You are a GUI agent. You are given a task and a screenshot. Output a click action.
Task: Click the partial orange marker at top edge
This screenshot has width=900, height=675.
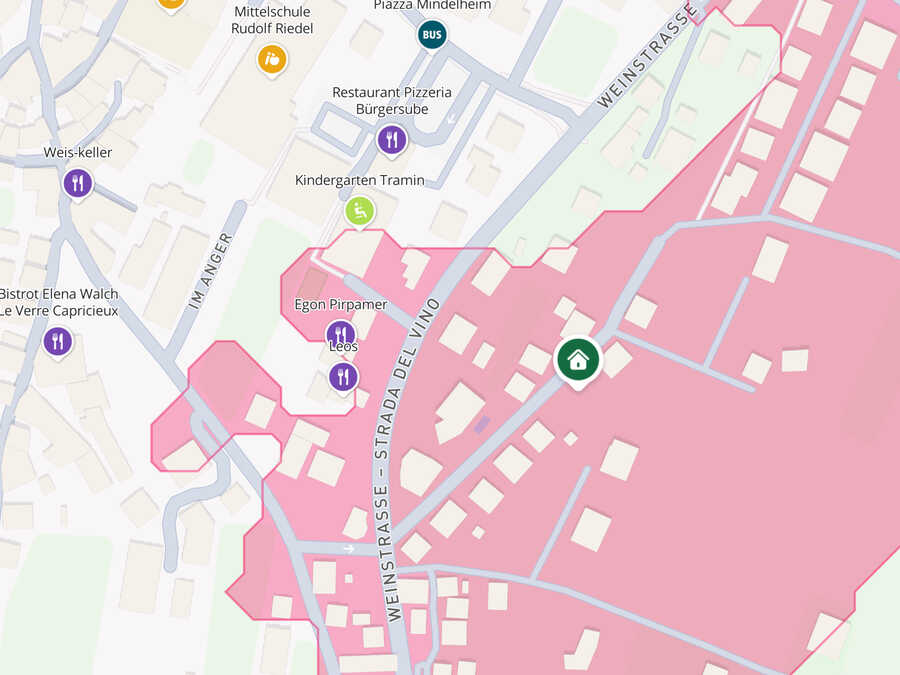point(171,5)
